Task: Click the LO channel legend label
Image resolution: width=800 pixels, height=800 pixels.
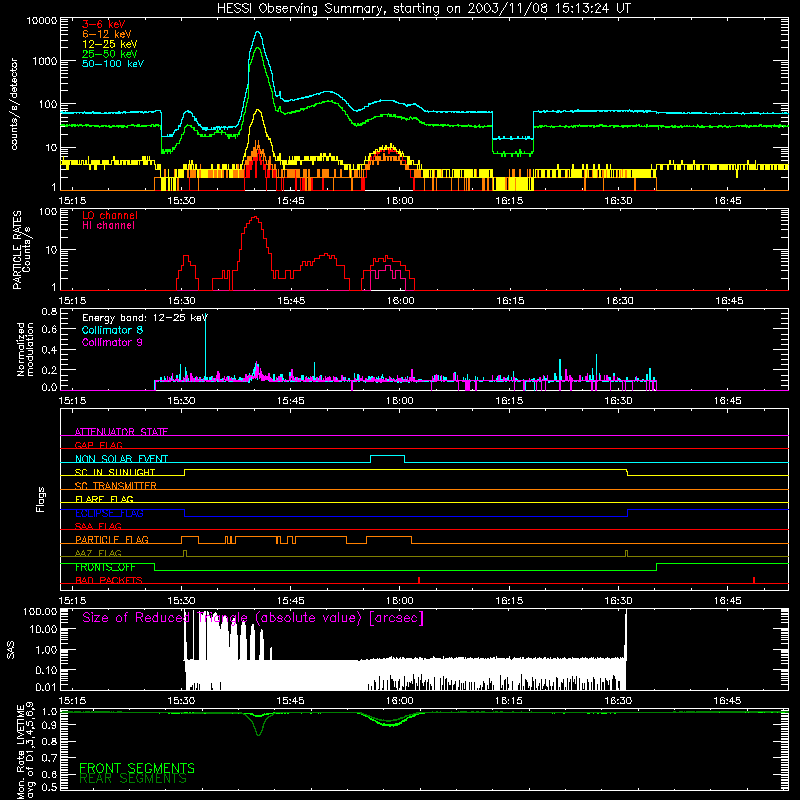Action: click(109, 215)
